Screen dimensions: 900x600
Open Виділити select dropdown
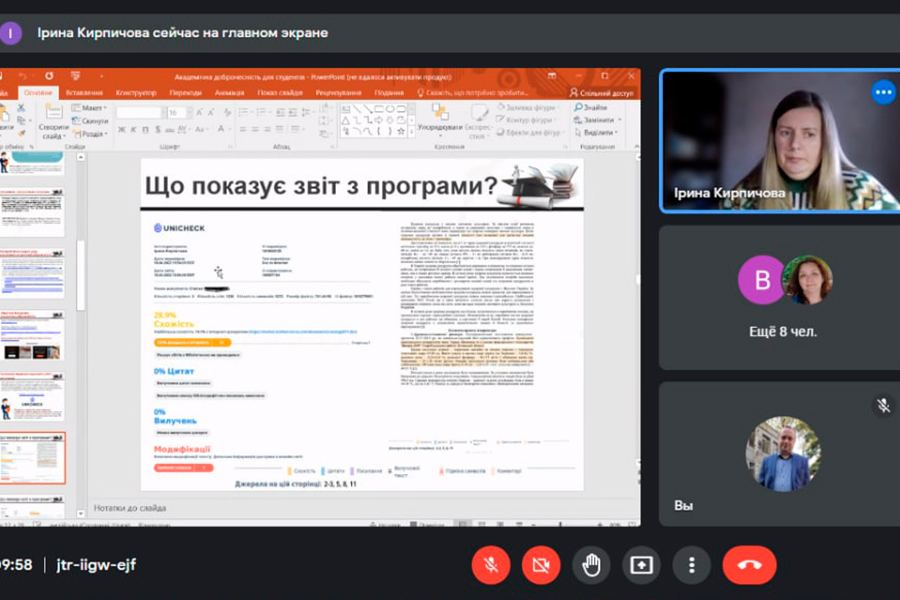click(x=596, y=133)
